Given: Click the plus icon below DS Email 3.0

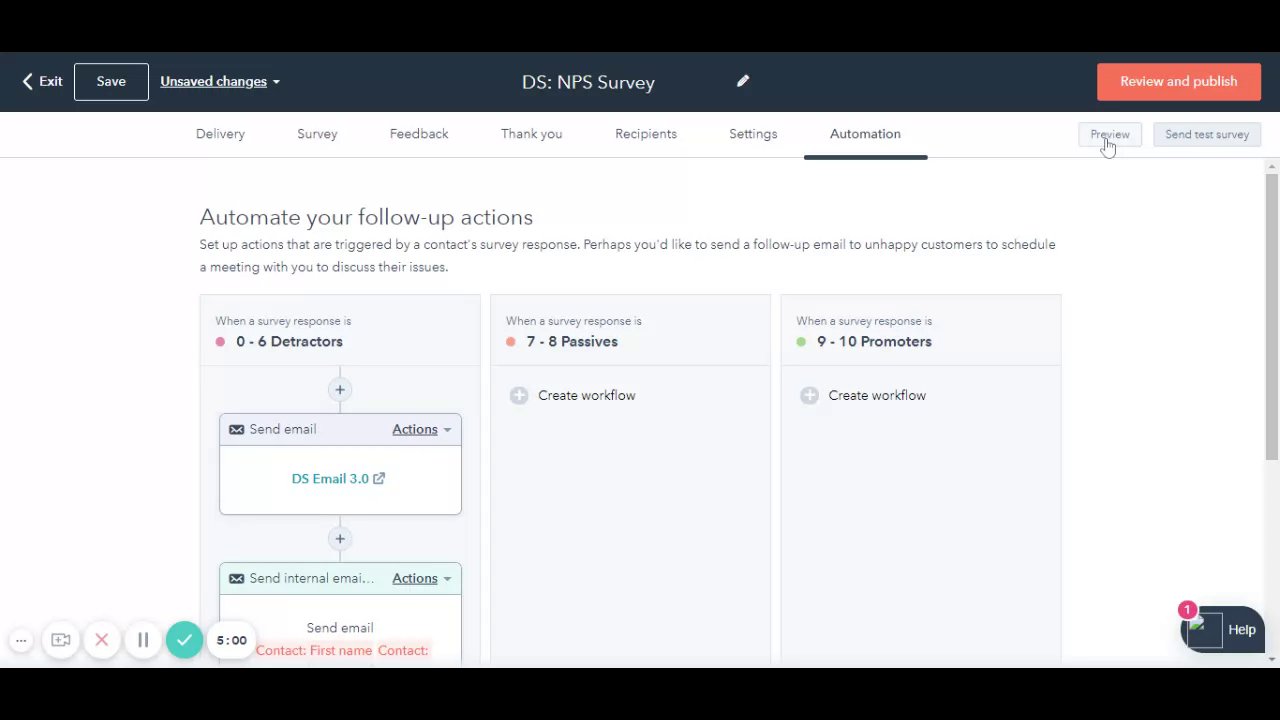Looking at the screenshot, I should 340,539.
